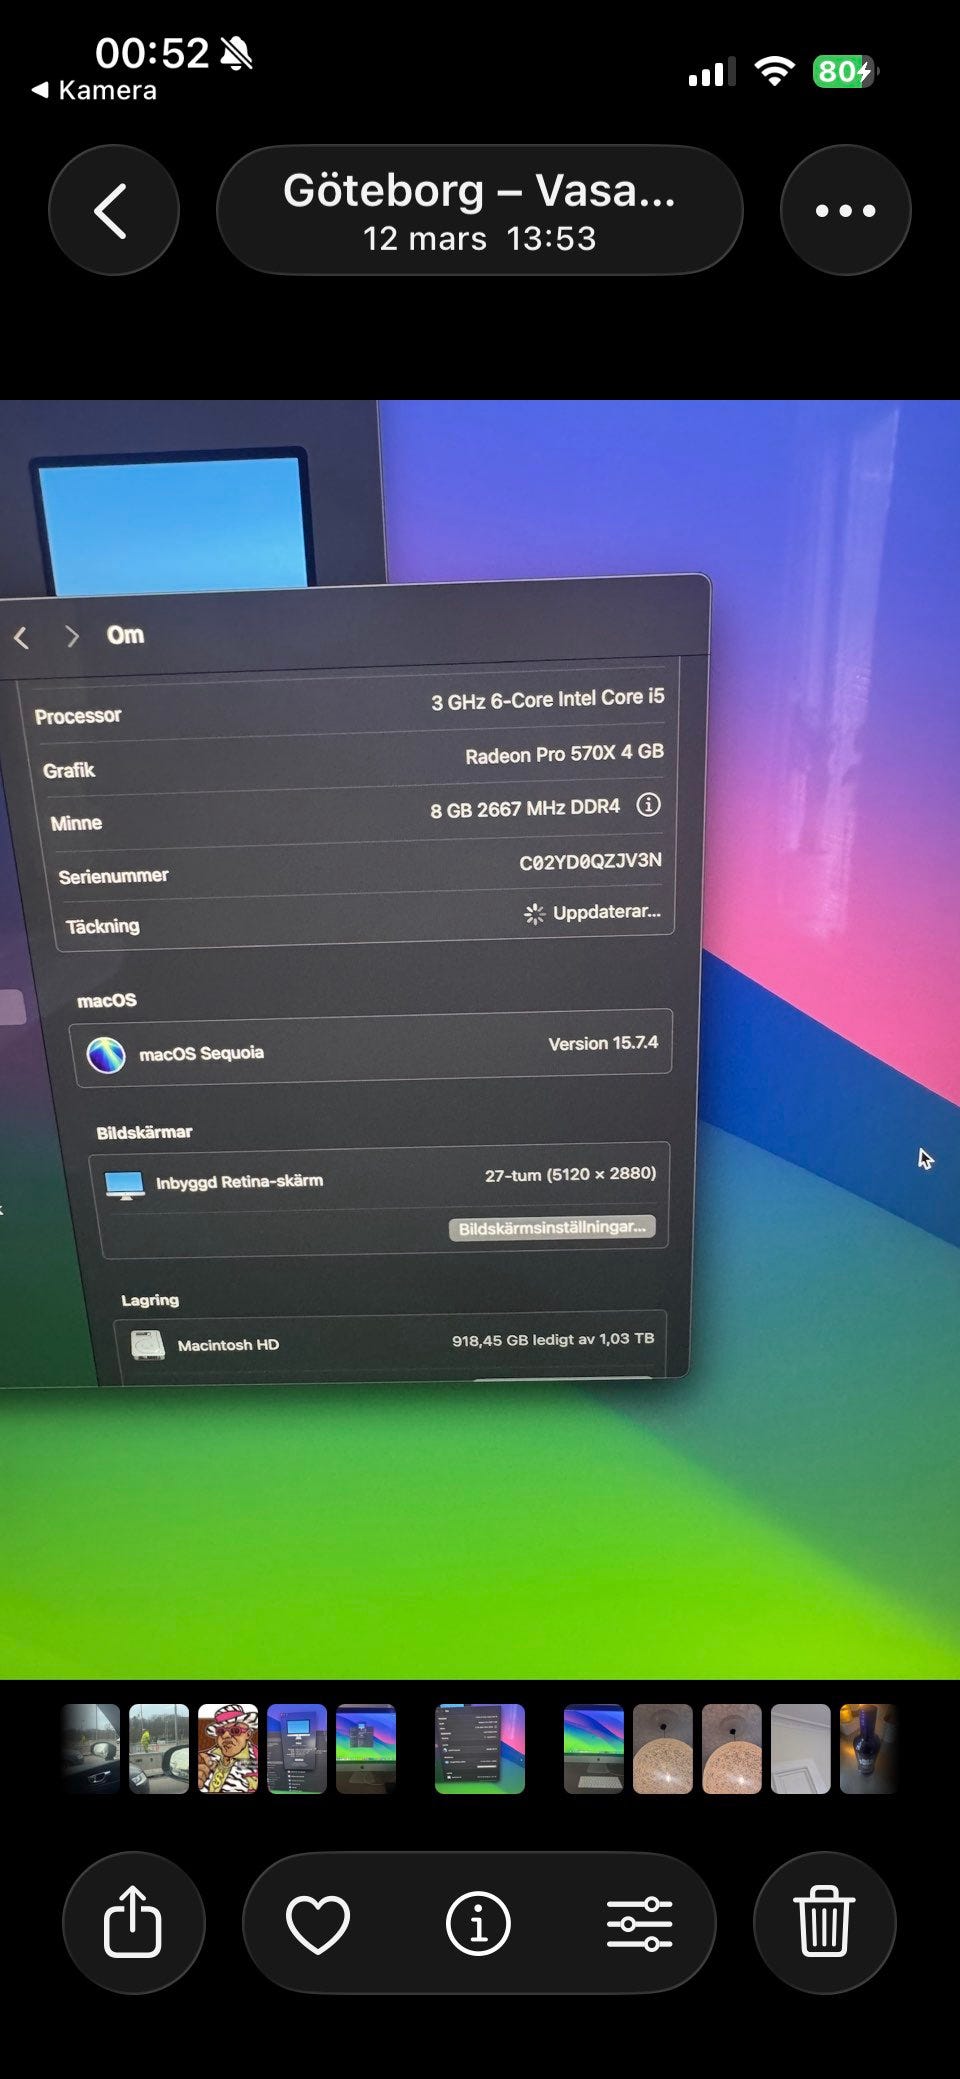Tap the back chevron button
This screenshot has width=960, height=2079.
[113, 210]
